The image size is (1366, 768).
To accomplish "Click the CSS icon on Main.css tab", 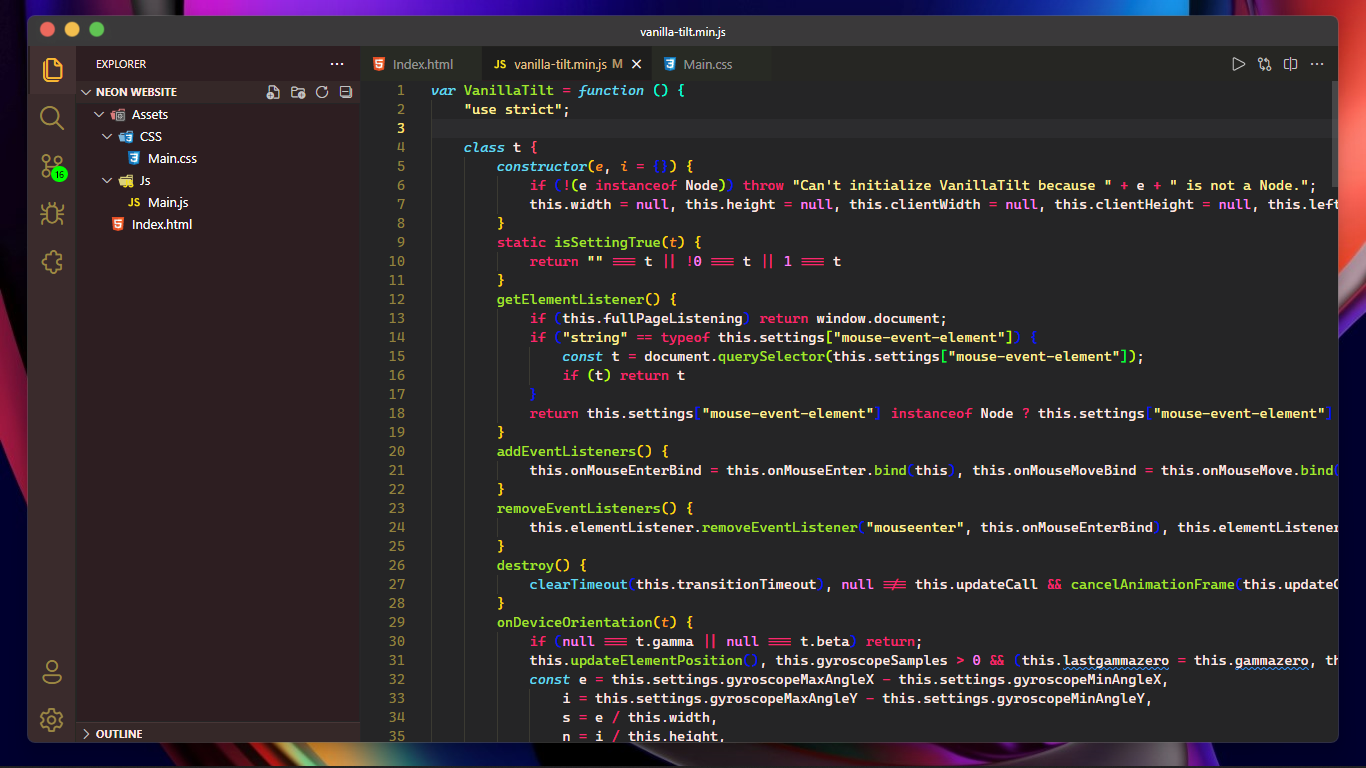I will tap(670, 64).
